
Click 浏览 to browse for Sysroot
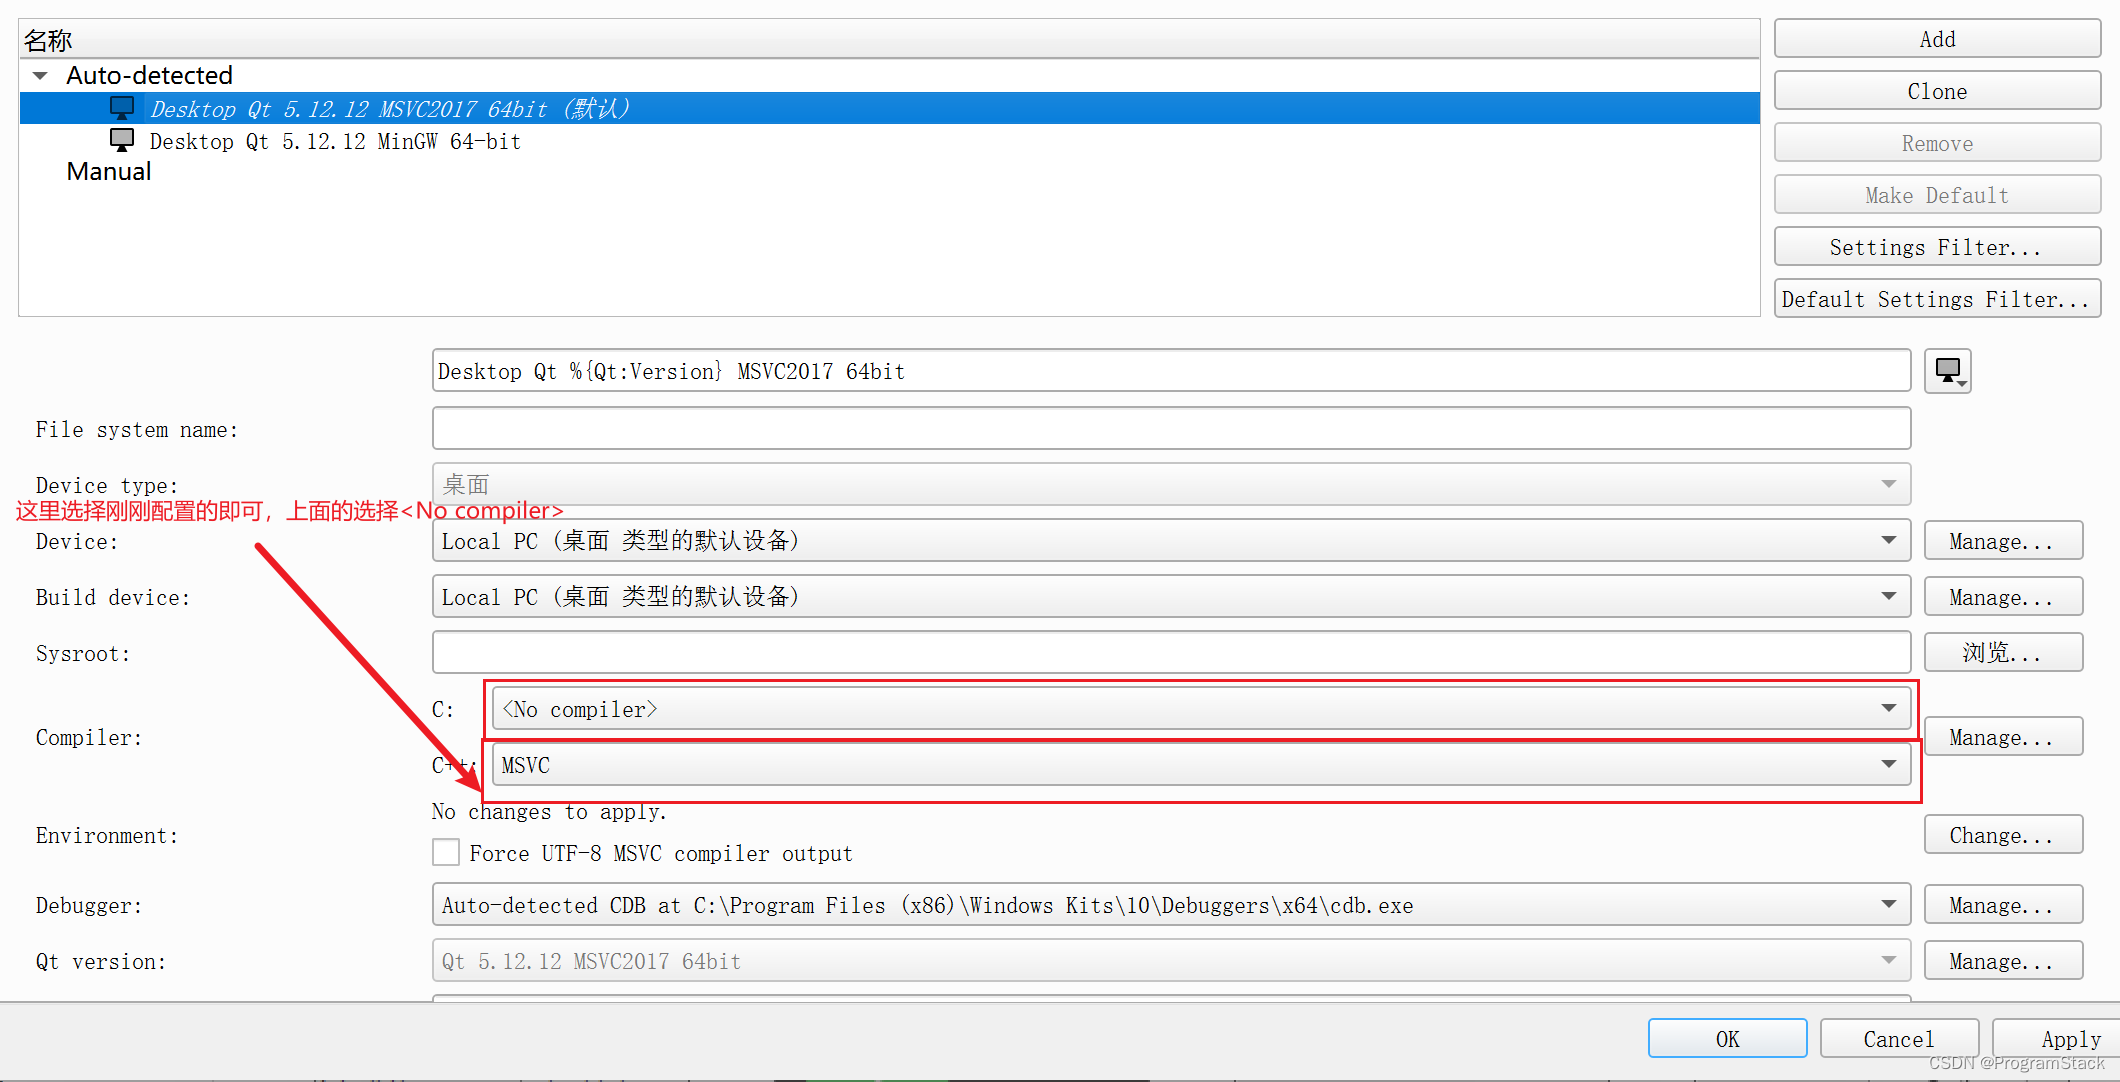pyautogui.click(x=2002, y=652)
